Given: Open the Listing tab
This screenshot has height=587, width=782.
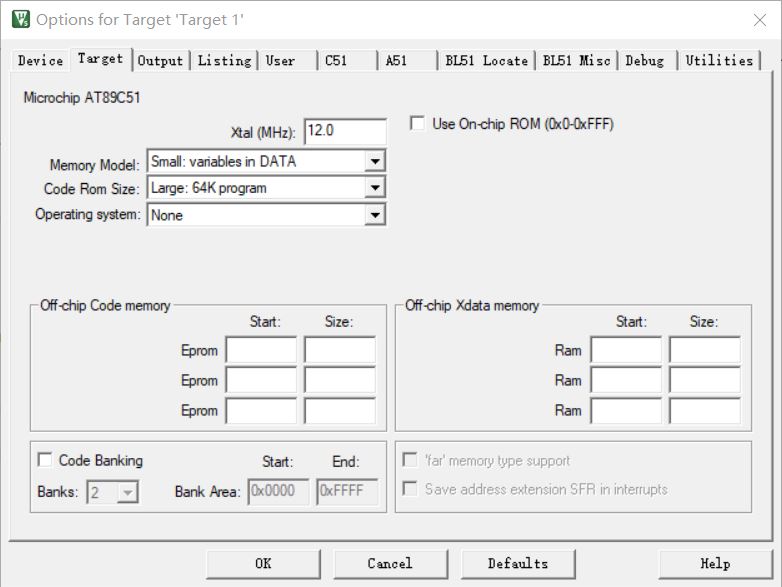Looking at the screenshot, I should [224, 61].
